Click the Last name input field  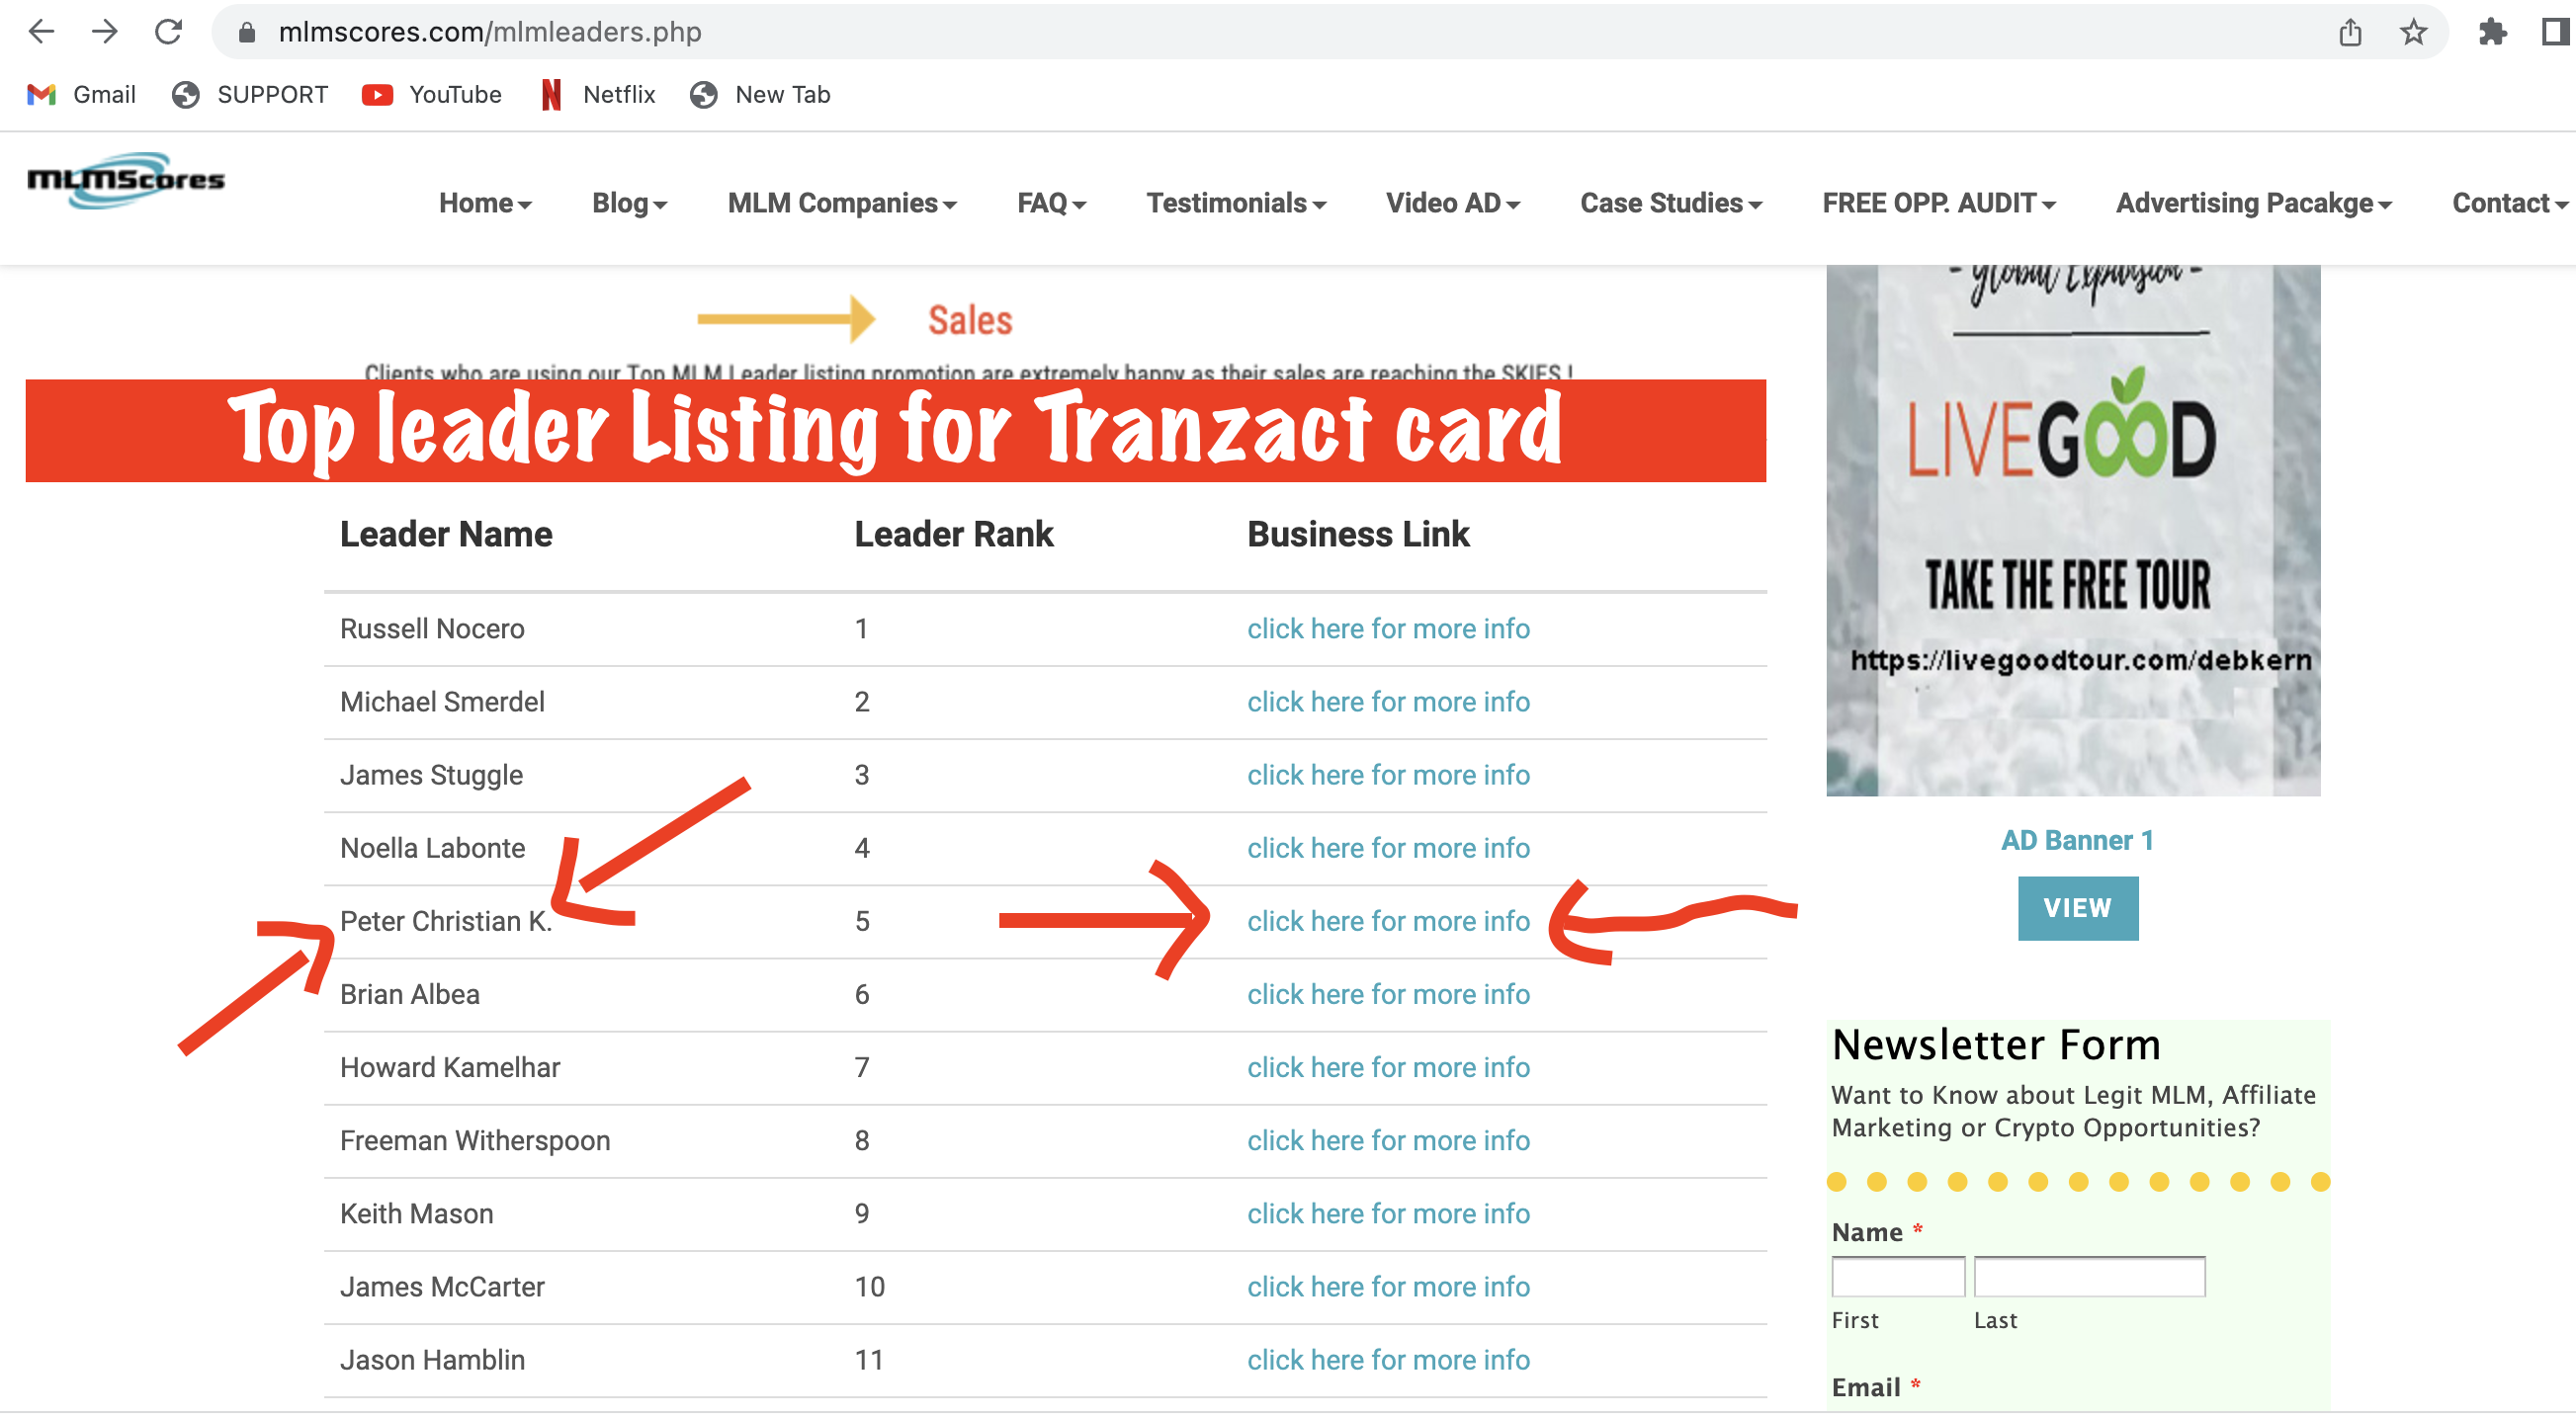(2089, 1277)
